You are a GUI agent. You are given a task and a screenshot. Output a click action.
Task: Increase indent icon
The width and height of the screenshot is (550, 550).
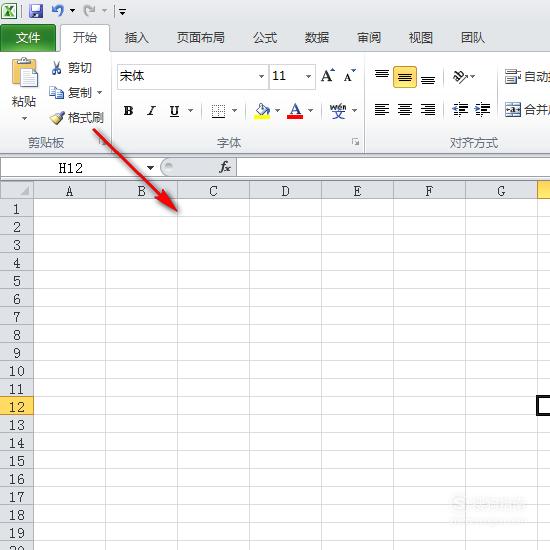click(x=483, y=110)
